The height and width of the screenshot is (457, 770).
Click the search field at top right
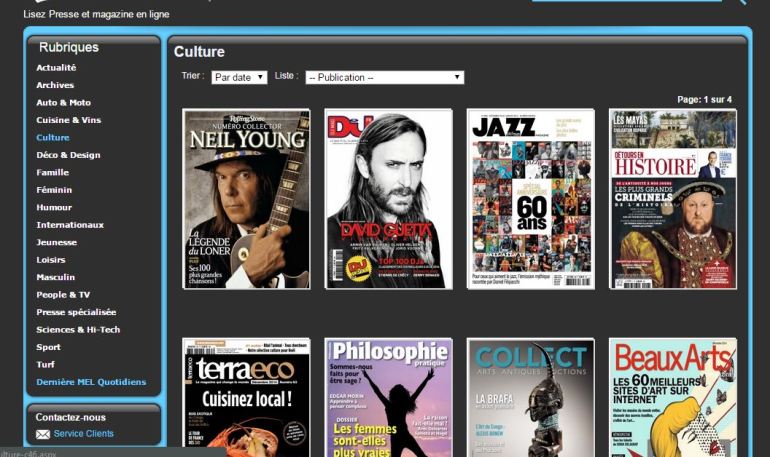[625, 3]
